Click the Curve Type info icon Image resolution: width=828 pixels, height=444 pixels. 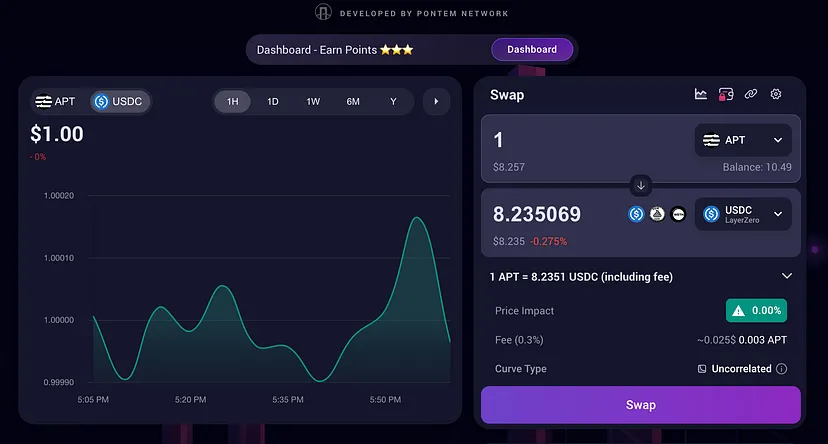782,369
